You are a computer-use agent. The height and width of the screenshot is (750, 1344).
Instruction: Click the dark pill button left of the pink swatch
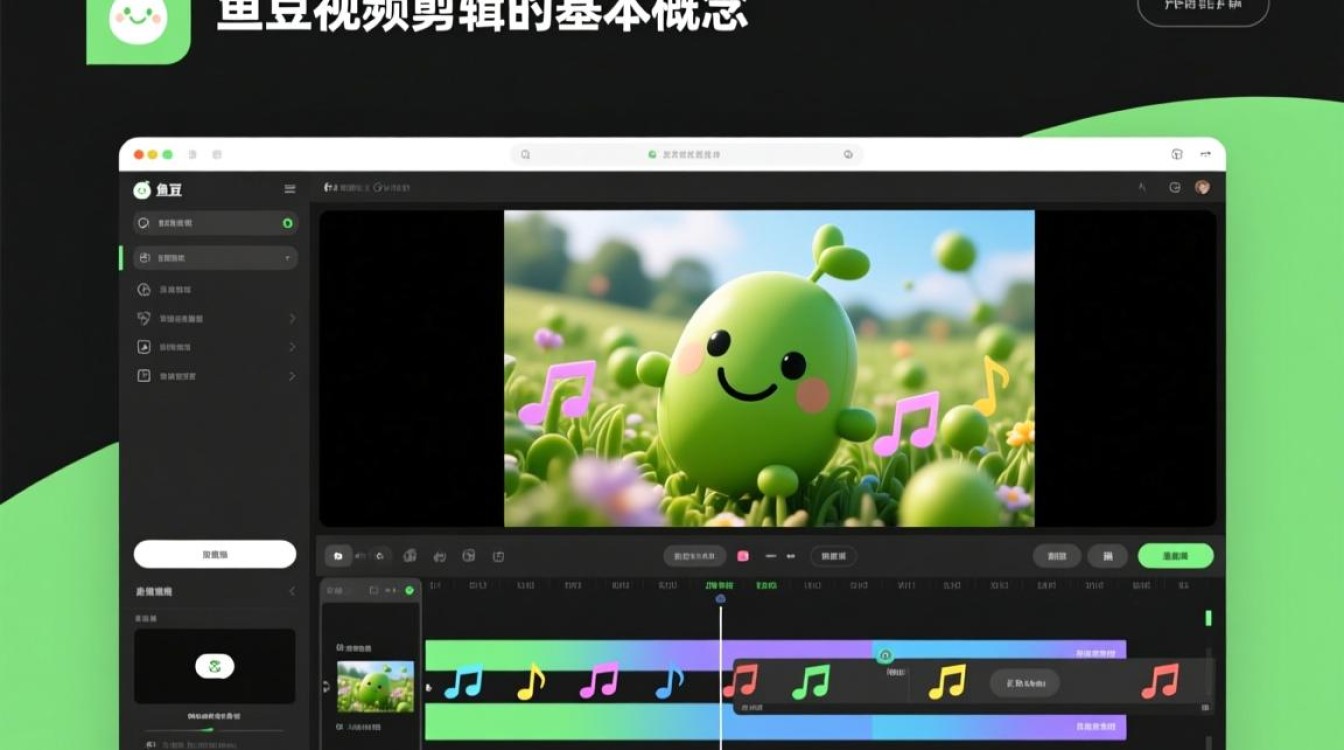(695, 556)
